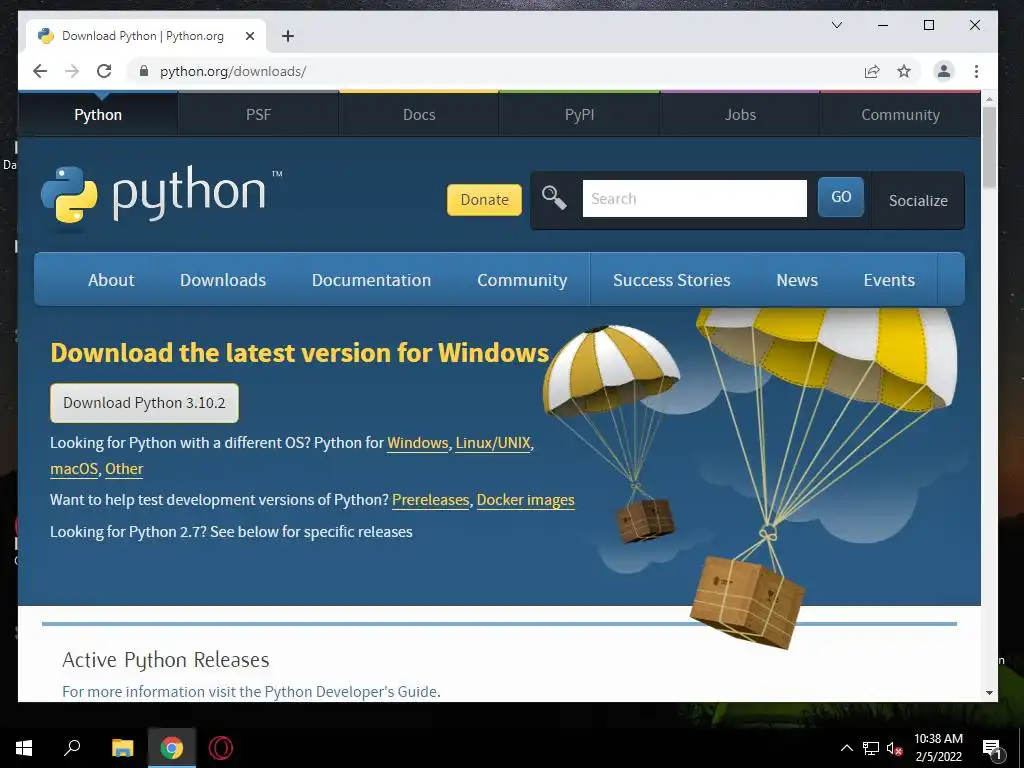1024x768 pixels.
Task: Click the yellow Donate button
Action: tap(484, 199)
